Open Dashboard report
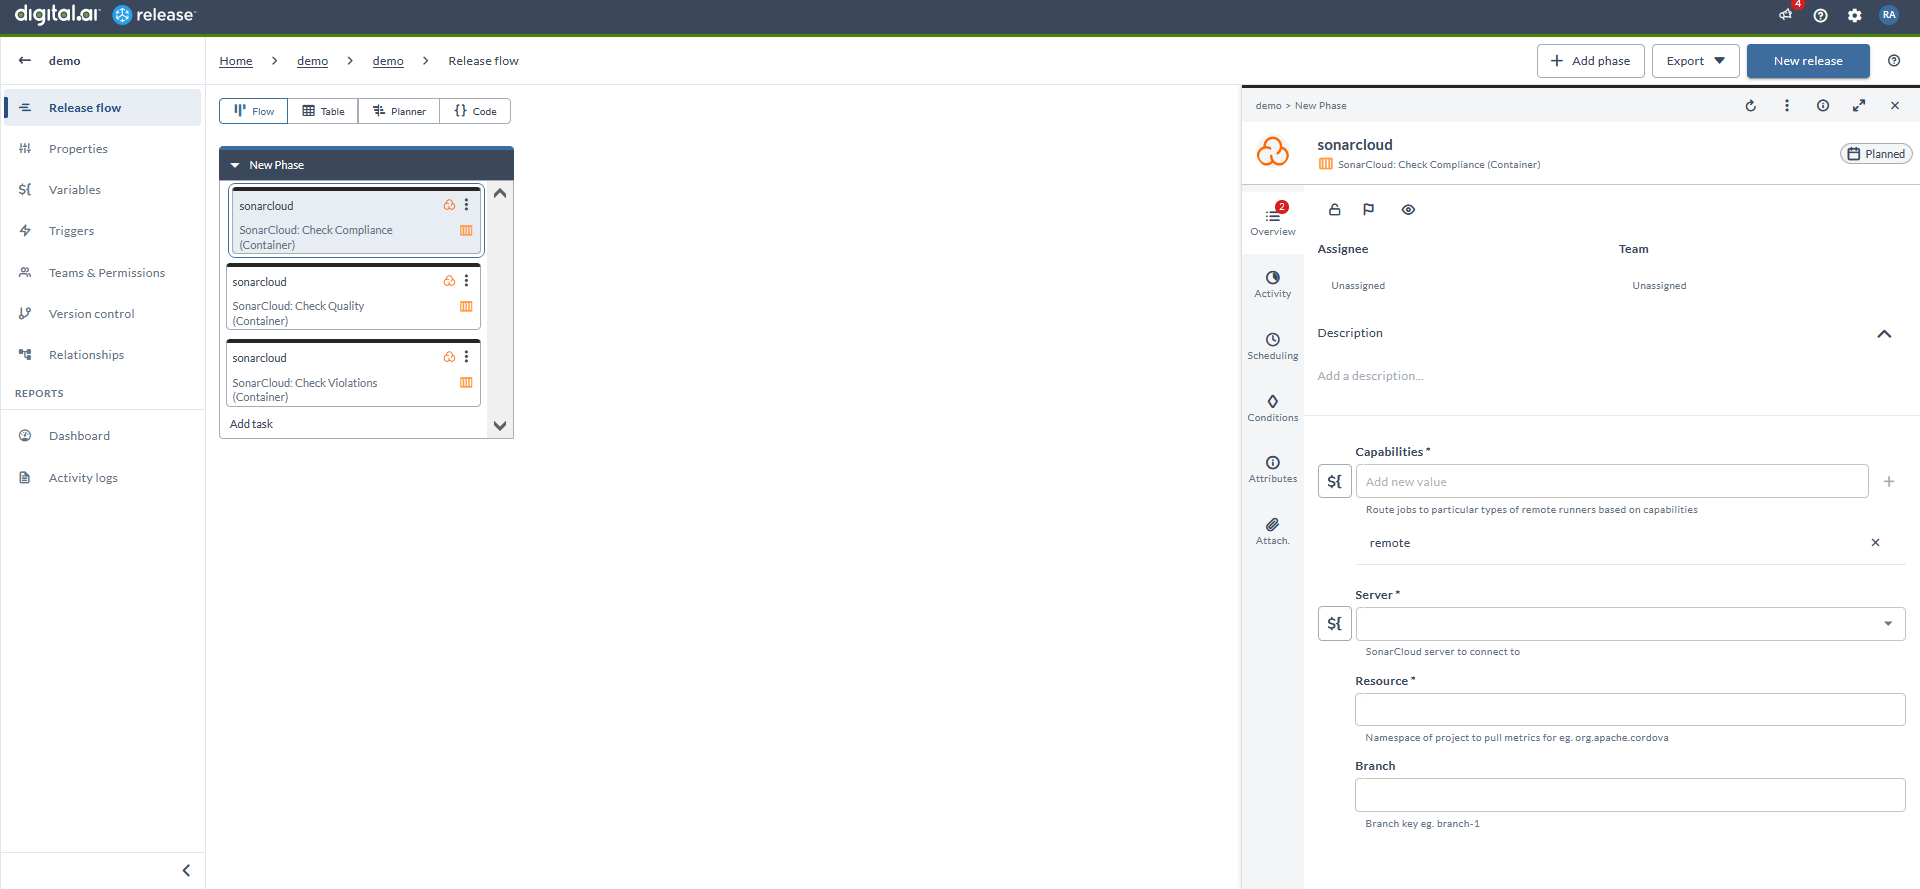Image resolution: width=1920 pixels, height=889 pixels. click(103, 436)
